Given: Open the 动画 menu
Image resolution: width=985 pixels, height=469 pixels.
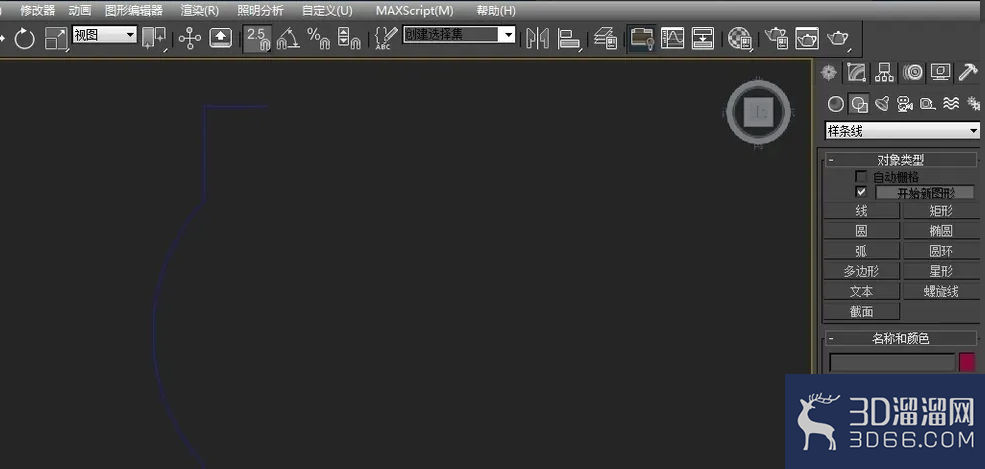Looking at the screenshot, I should 80,11.
